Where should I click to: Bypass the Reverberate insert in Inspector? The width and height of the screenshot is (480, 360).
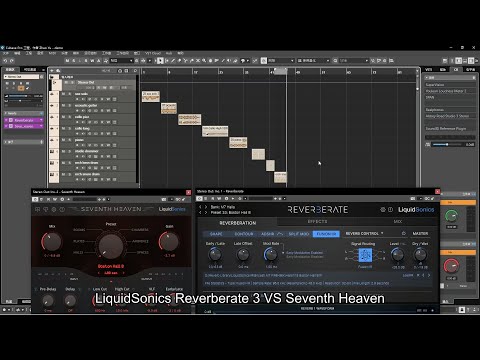click(x=6, y=120)
